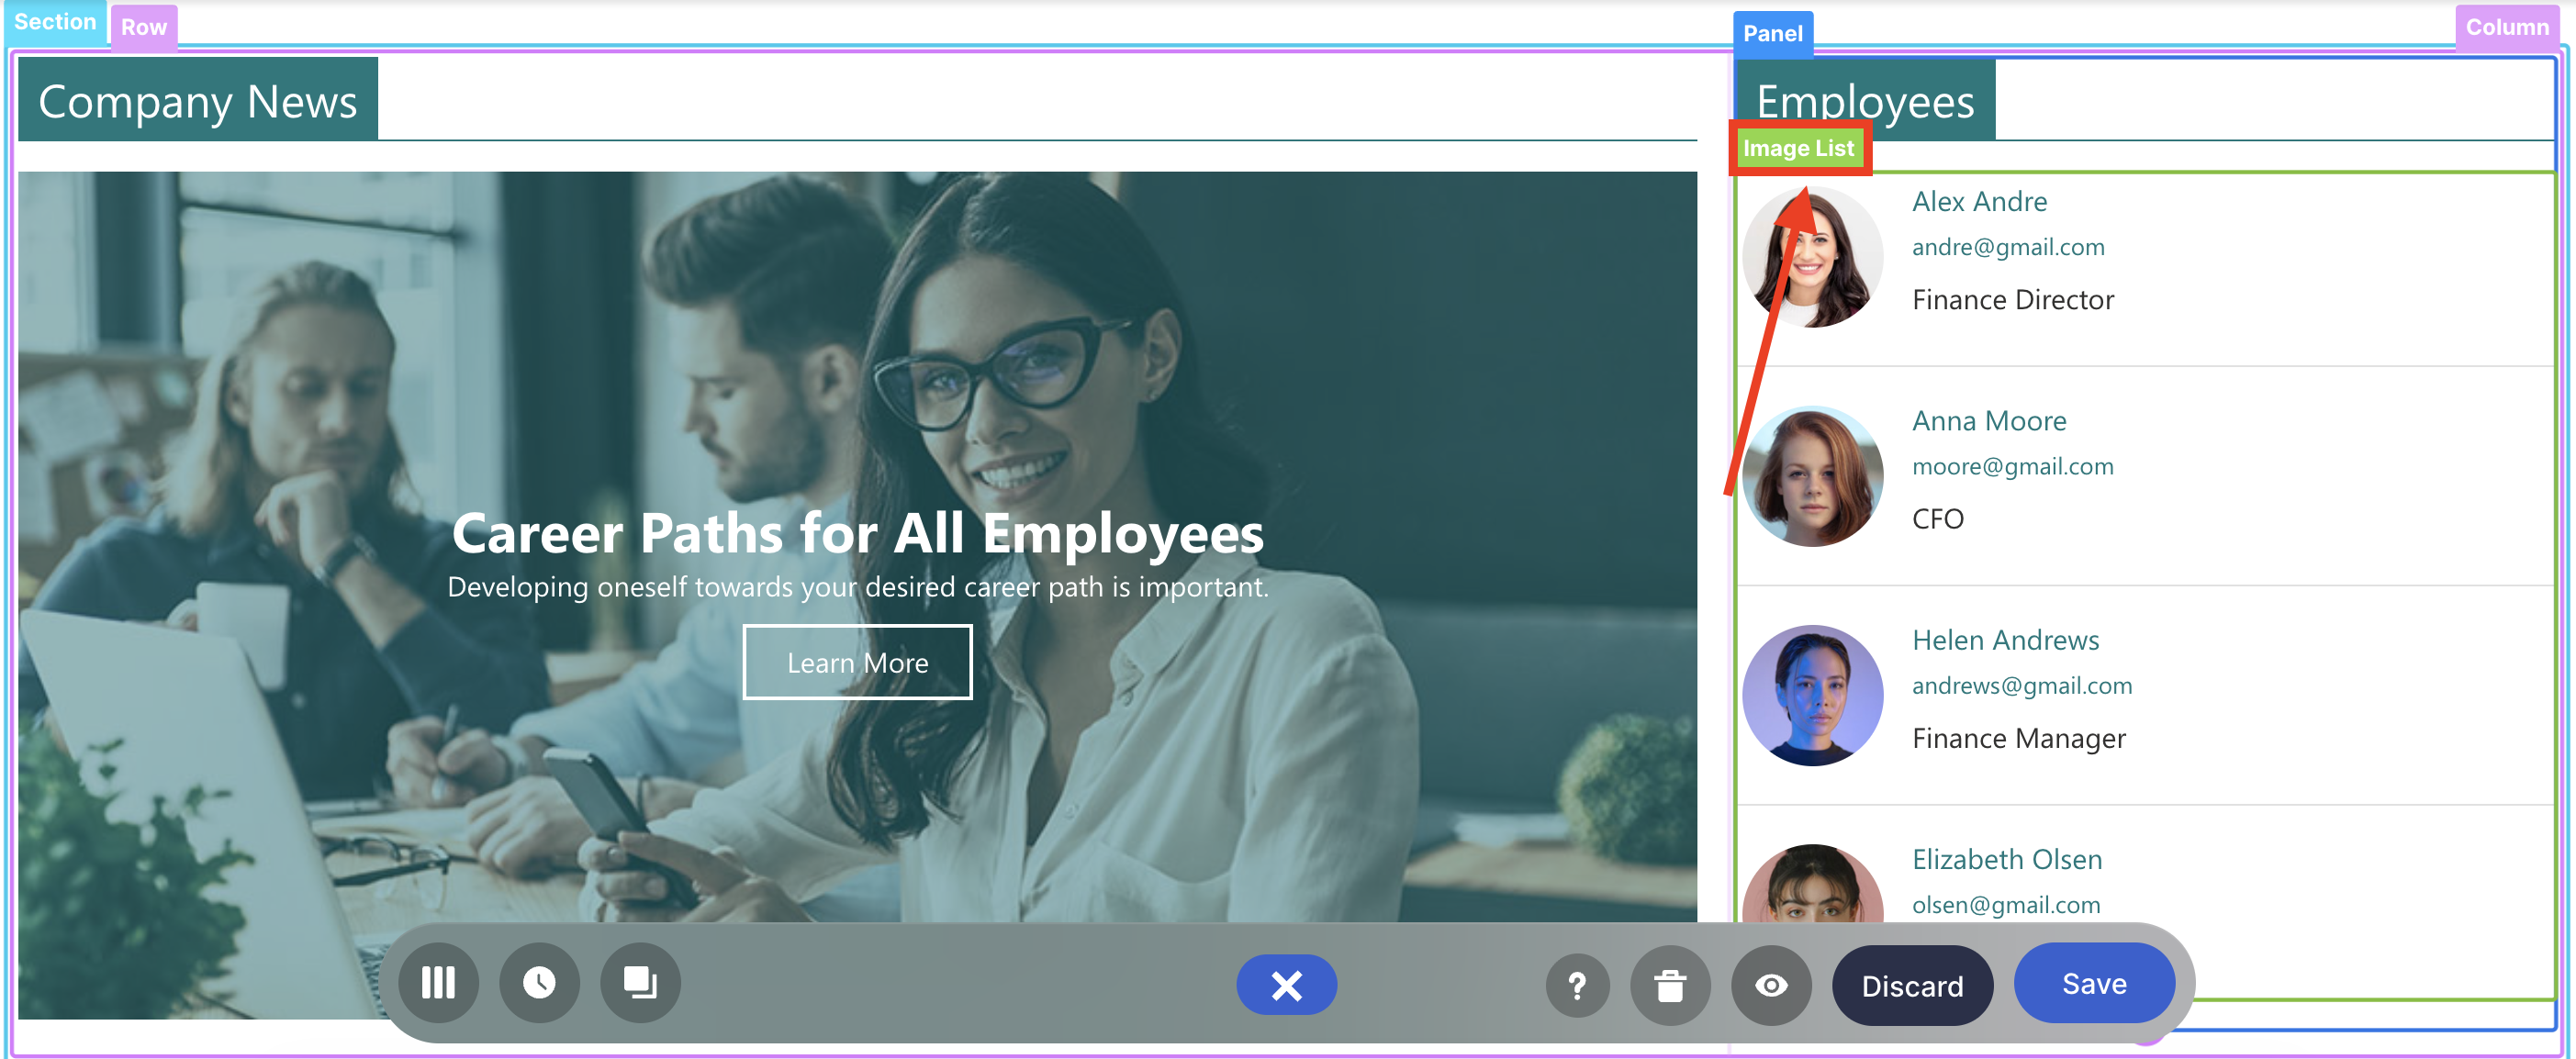The height and width of the screenshot is (1059, 2576).
Task: Select the Image List label tag
Action: [x=1798, y=149]
